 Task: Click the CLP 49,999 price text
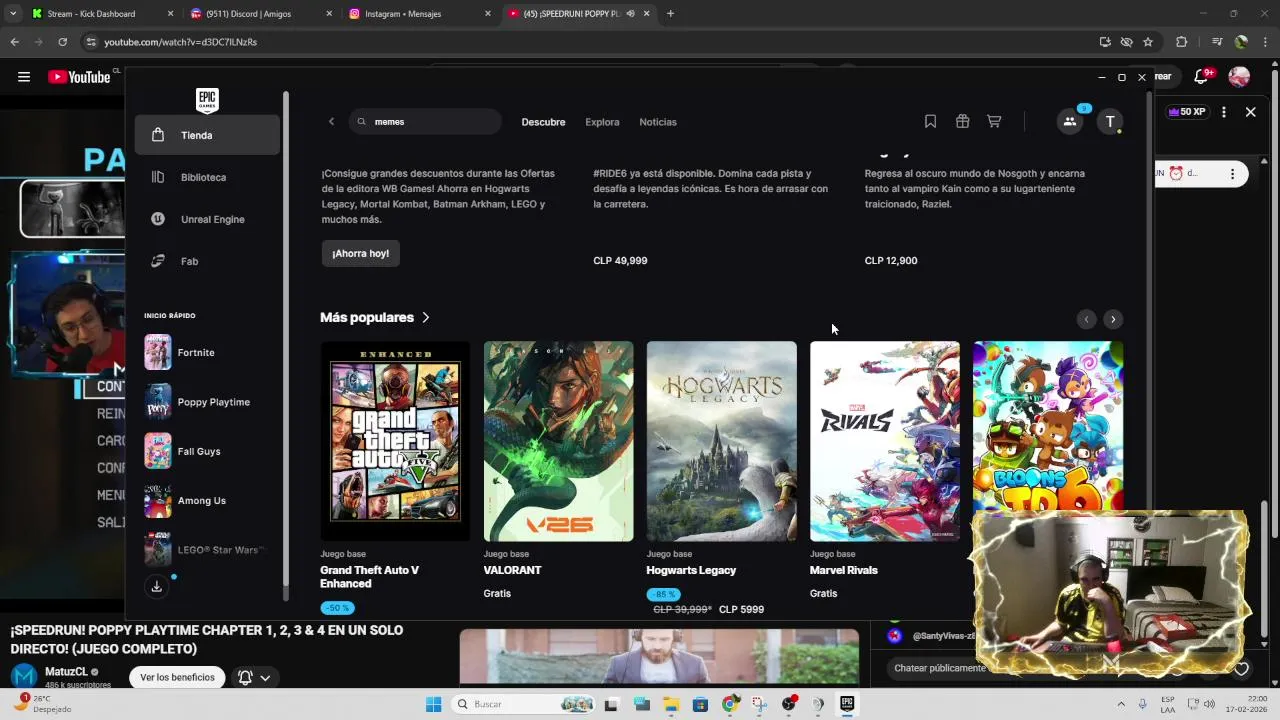620,261
